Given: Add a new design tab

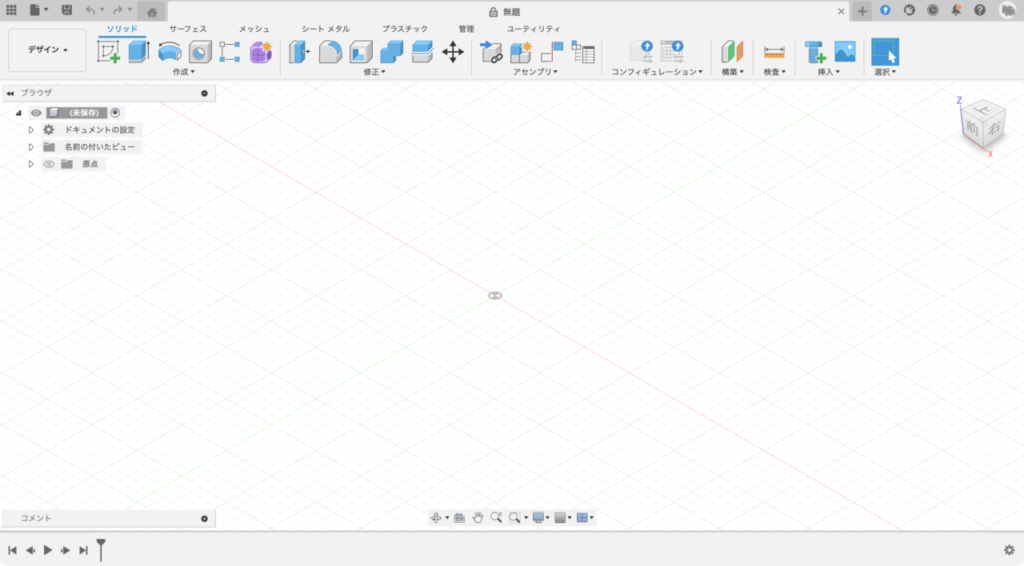Looking at the screenshot, I should (862, 11).
